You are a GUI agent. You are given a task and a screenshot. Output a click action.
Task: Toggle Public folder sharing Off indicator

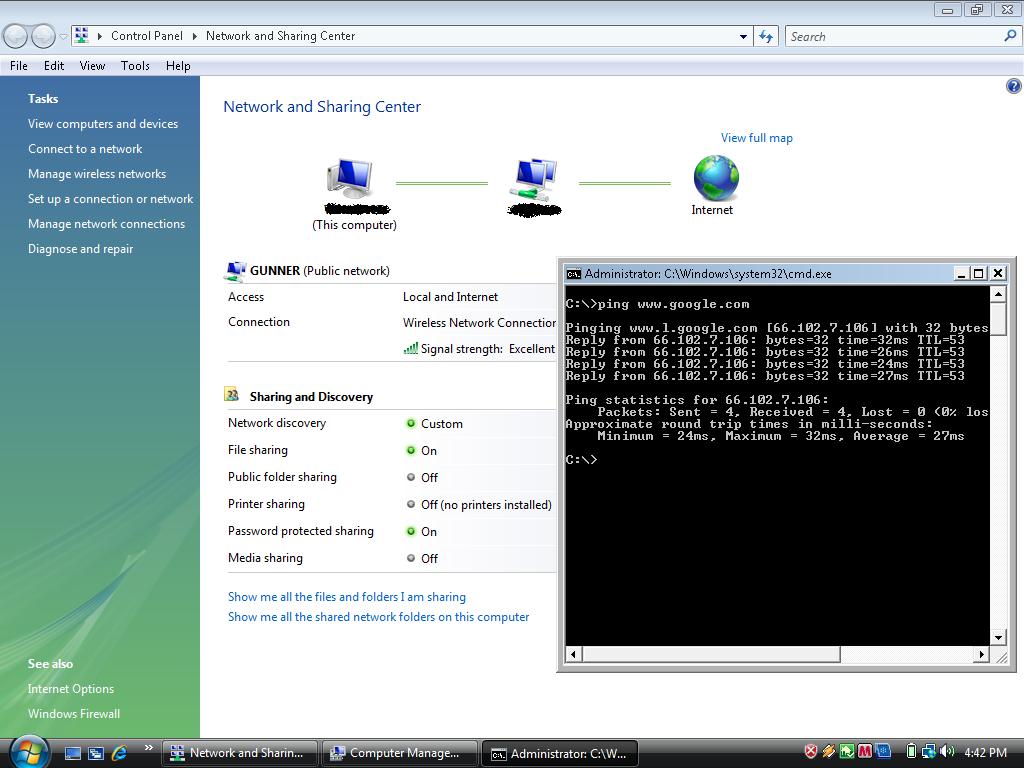click(x=411, y=477)
